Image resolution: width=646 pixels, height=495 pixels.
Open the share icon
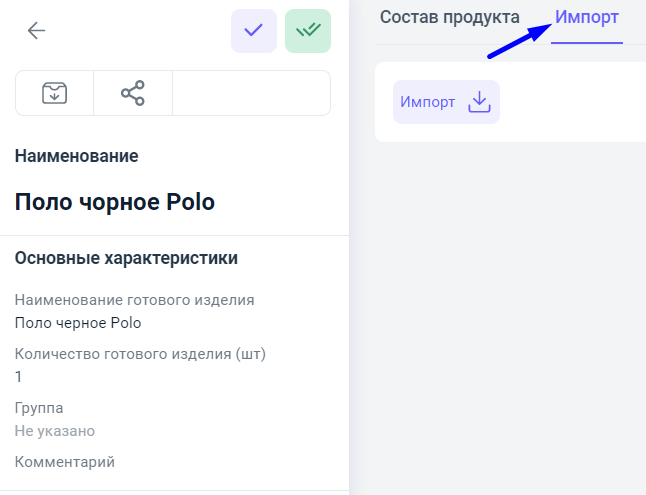(133, 93)
